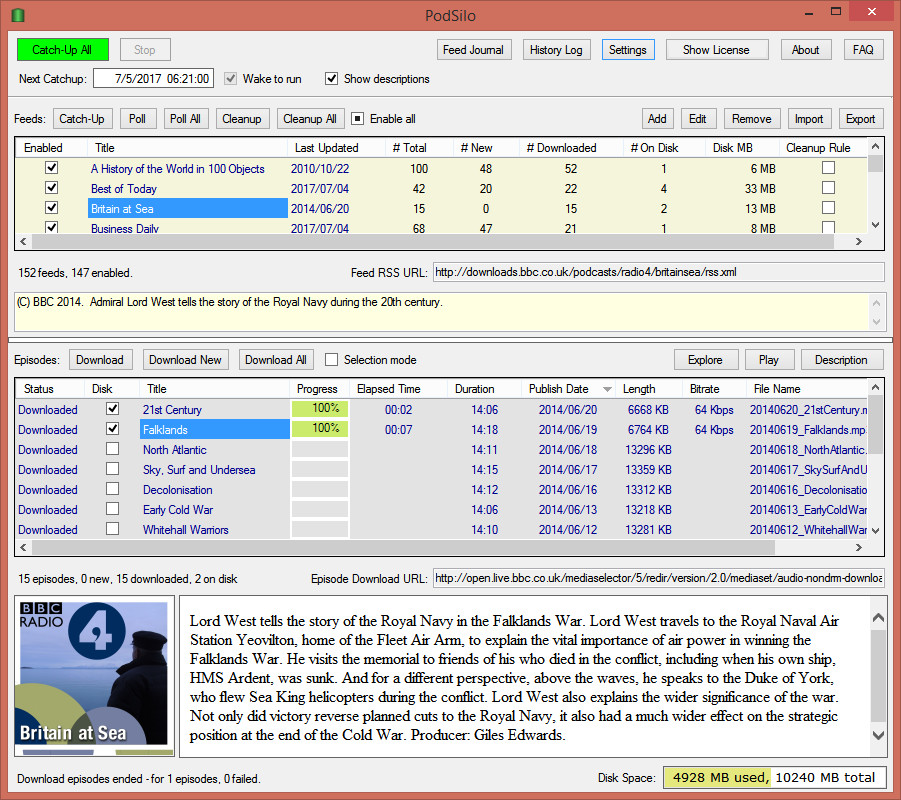Click the 21st Century progress bar
Viewport: 901px width, 800px height.
[x=320, y=409]
